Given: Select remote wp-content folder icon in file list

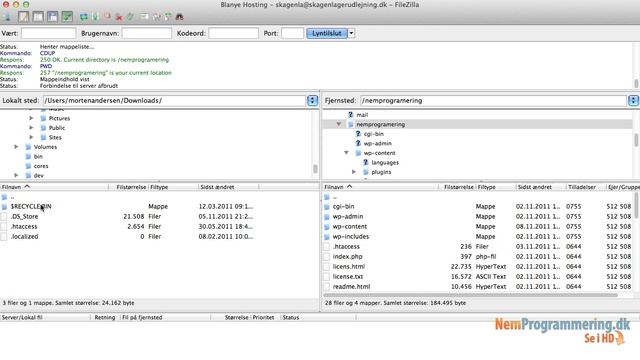Looking at the screenshot, I should (x=327, y=227).
